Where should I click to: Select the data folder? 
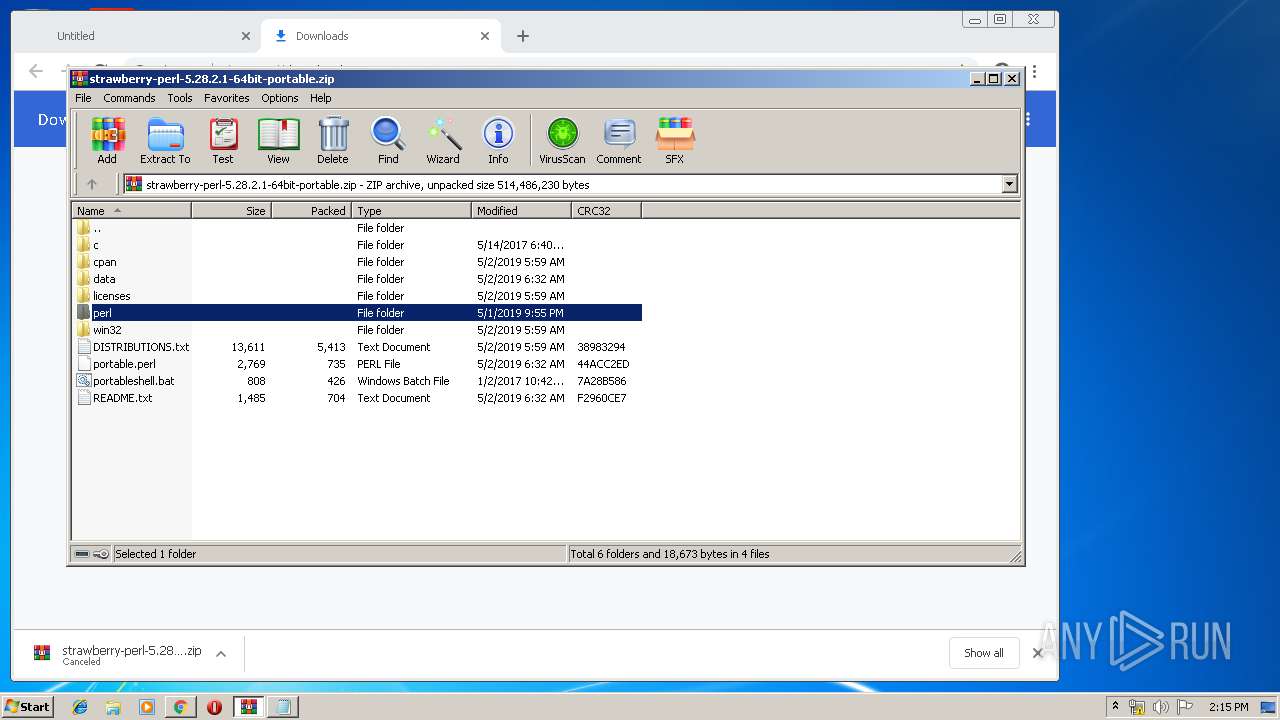pyautogui.click(x=104, y=279)
